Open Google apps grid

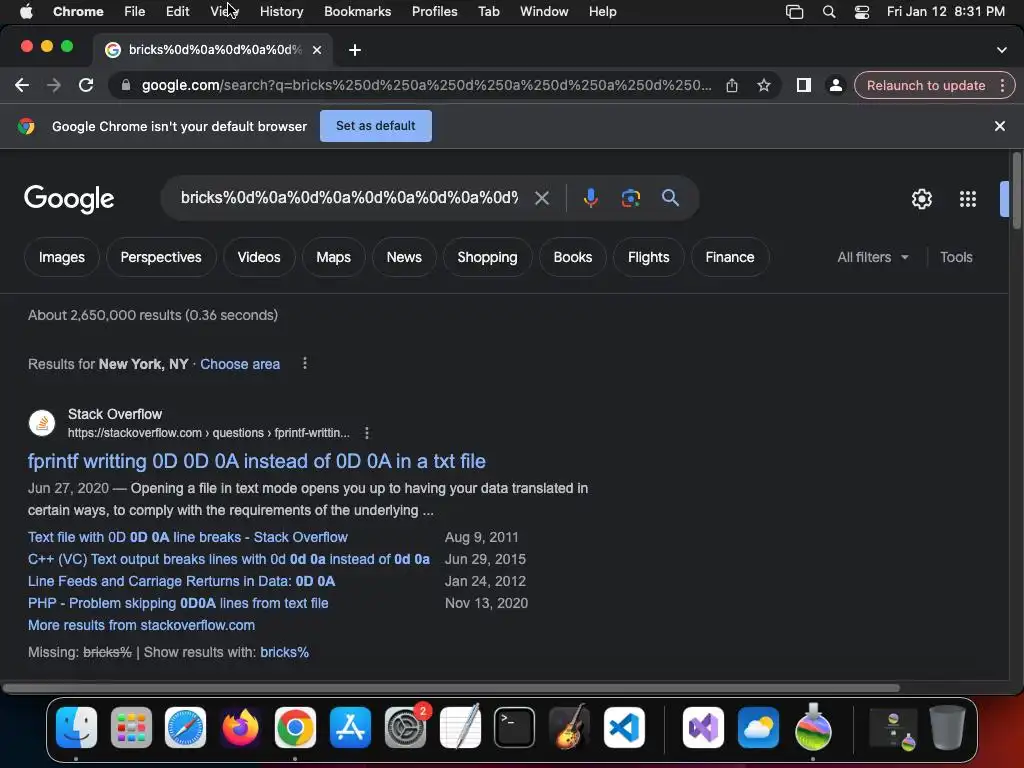coord(968,199)
